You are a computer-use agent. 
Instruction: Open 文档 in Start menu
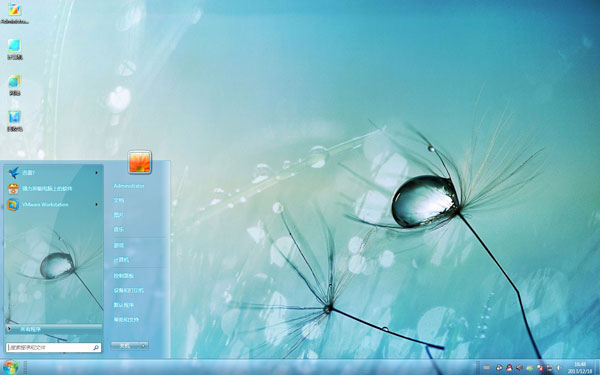click(x=119, y=200)
